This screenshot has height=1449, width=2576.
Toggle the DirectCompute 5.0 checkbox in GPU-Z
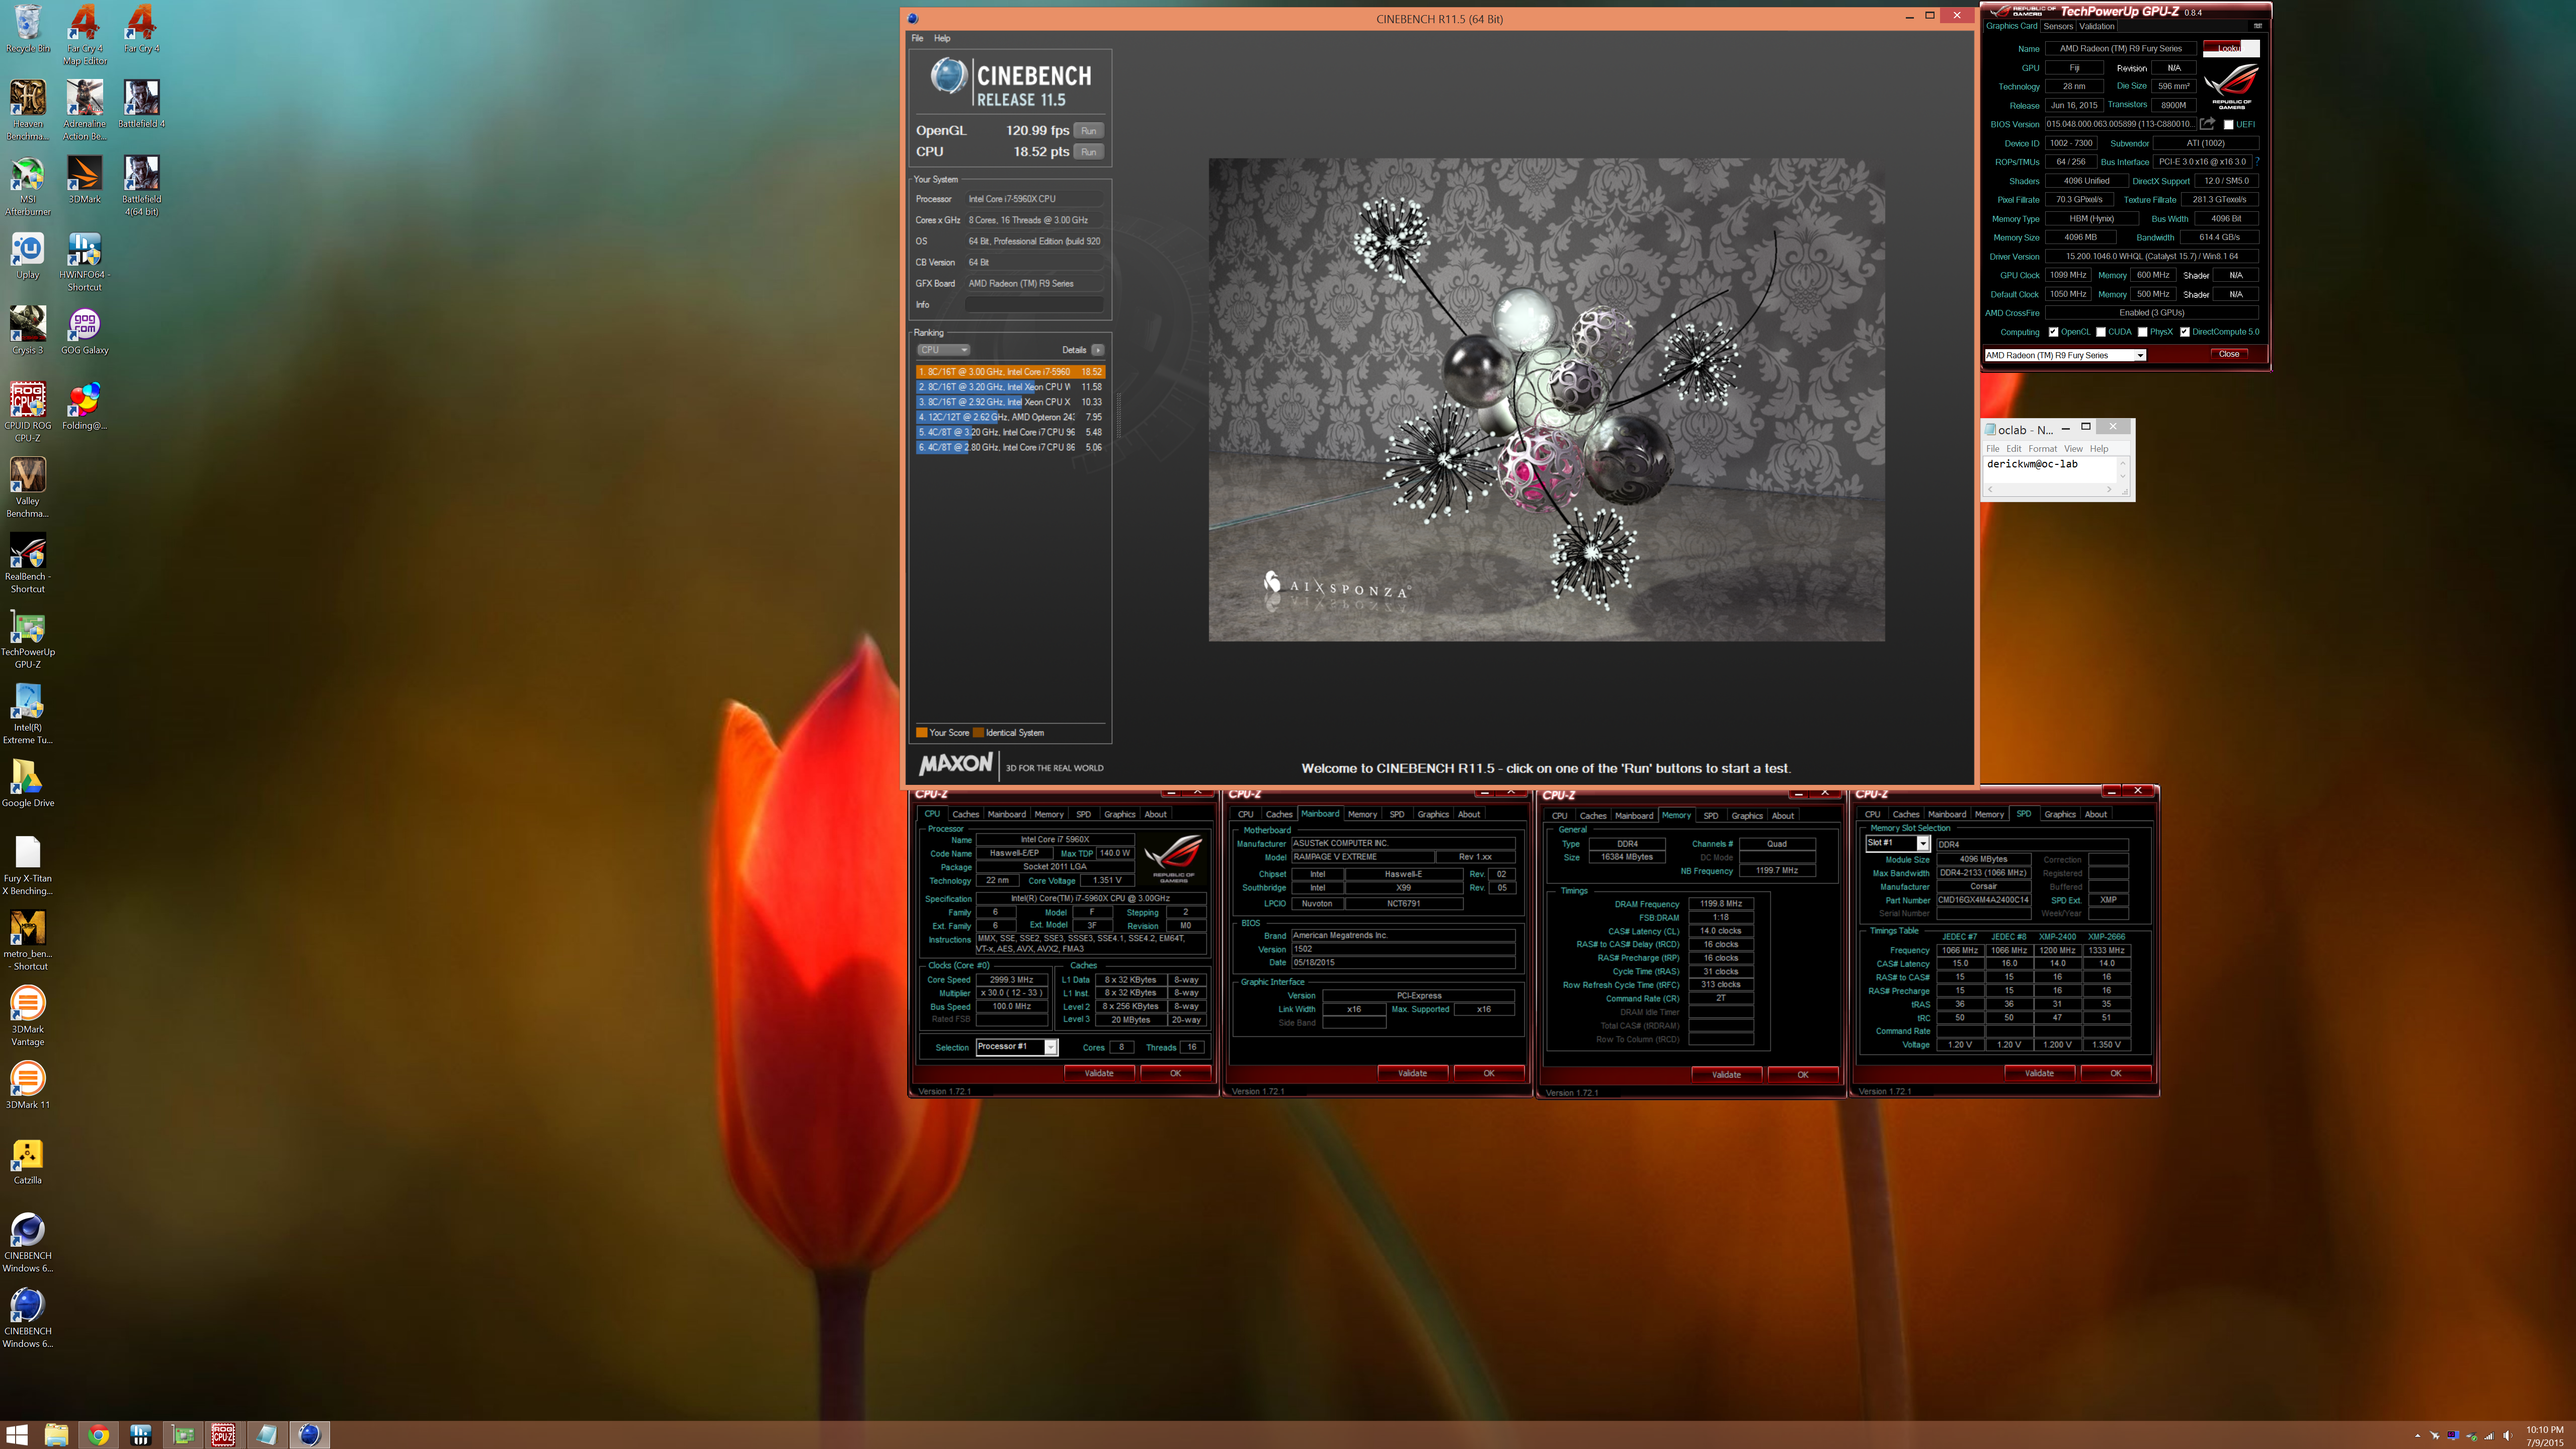point(2184,332)
